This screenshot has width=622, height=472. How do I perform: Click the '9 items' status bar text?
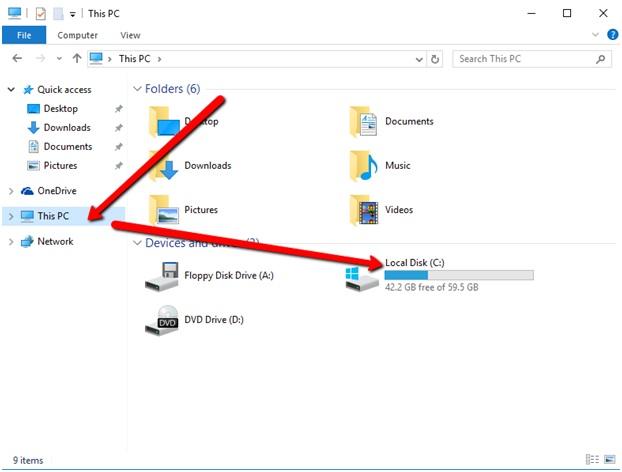tap(28, 460)
